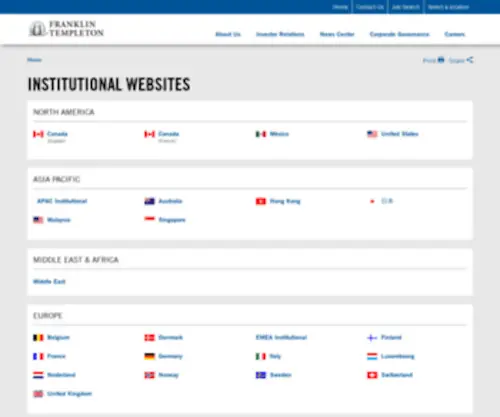
Task: Click the United States flag icon
Action: point(372,134)
